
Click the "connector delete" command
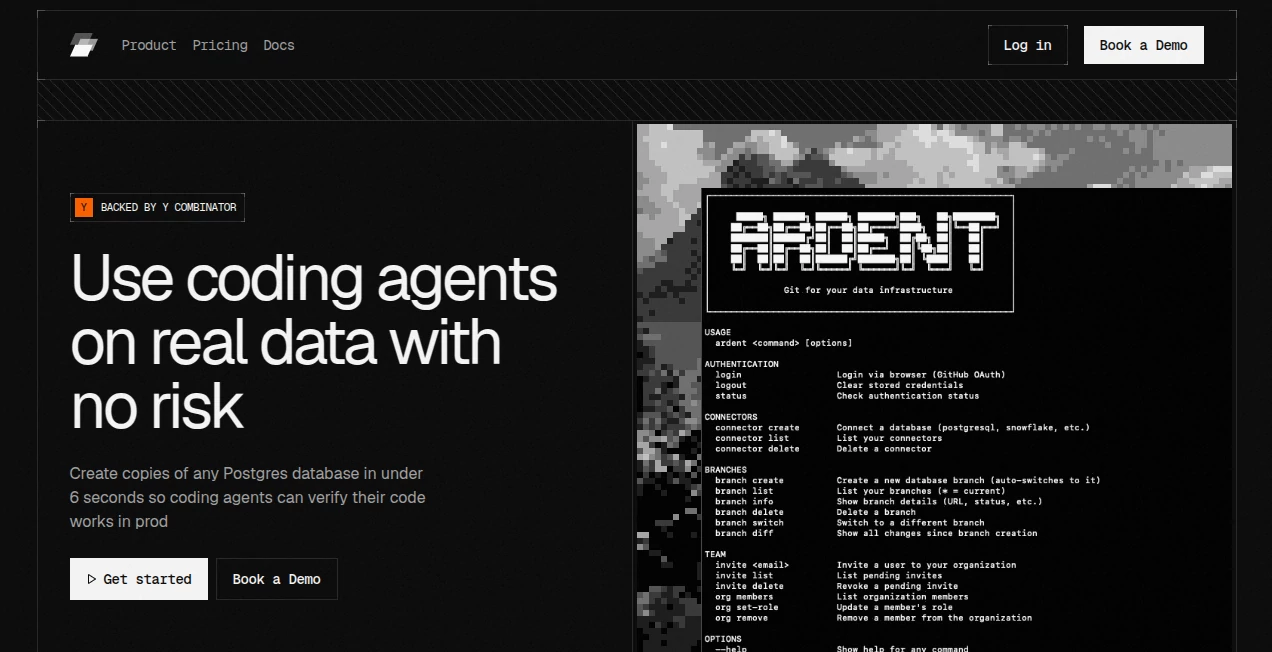[x=757, y=449]
